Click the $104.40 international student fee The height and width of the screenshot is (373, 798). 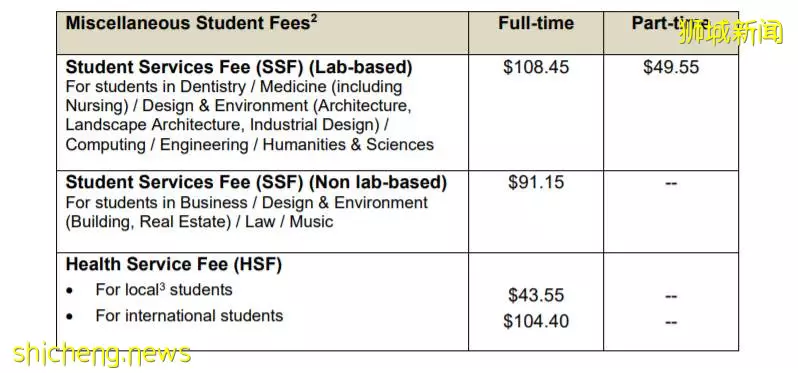click(x=536, y=322)
